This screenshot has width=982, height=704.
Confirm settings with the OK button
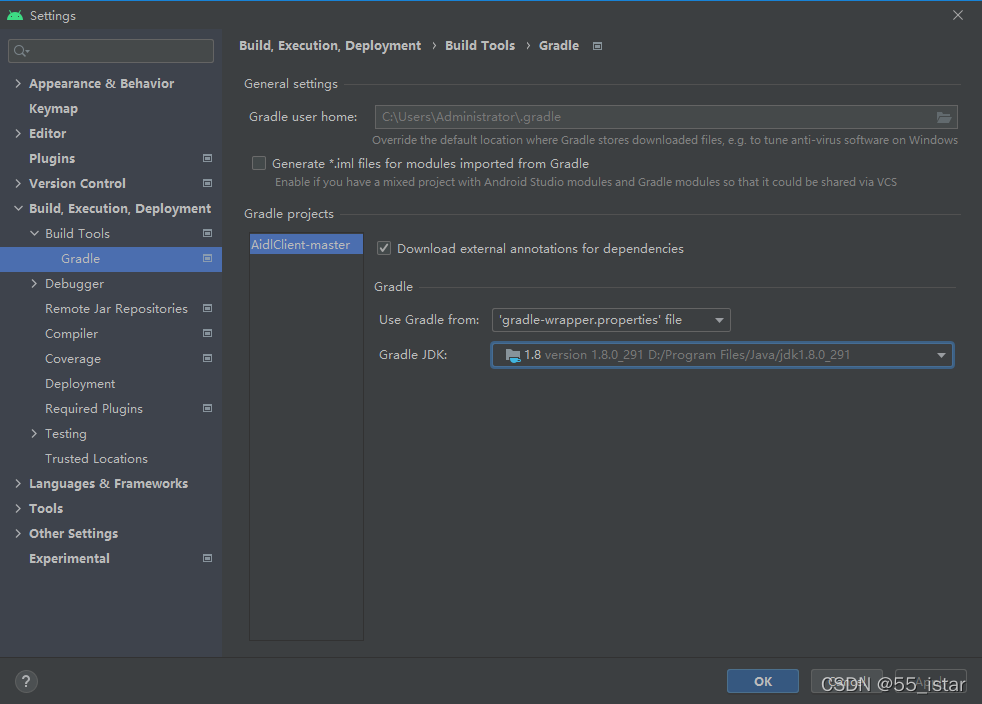coord(762,681)
